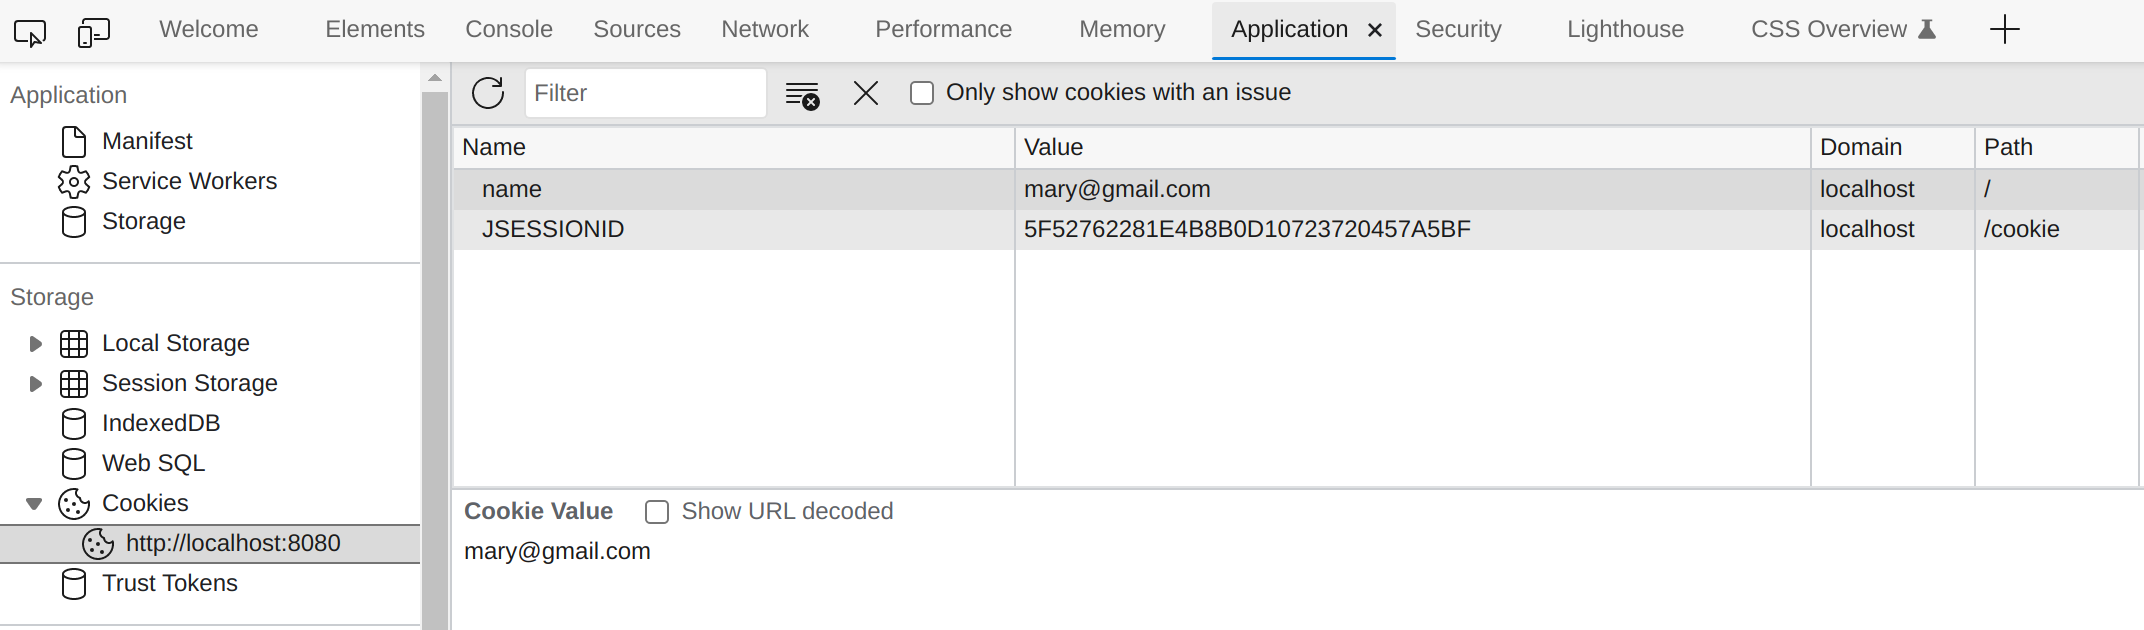Delete selected cookie with the X icon
The image size is (2144, 630).
click(866, 93)
